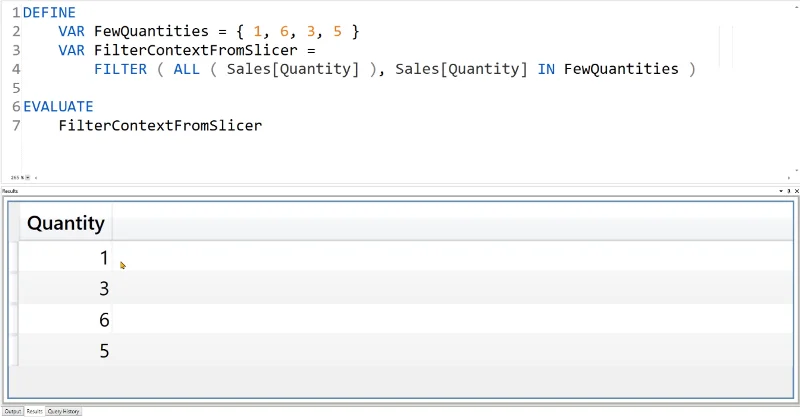Toggle auto-hide pin on Results panel
Screen dimensions: 800x417
coord(788,191)
